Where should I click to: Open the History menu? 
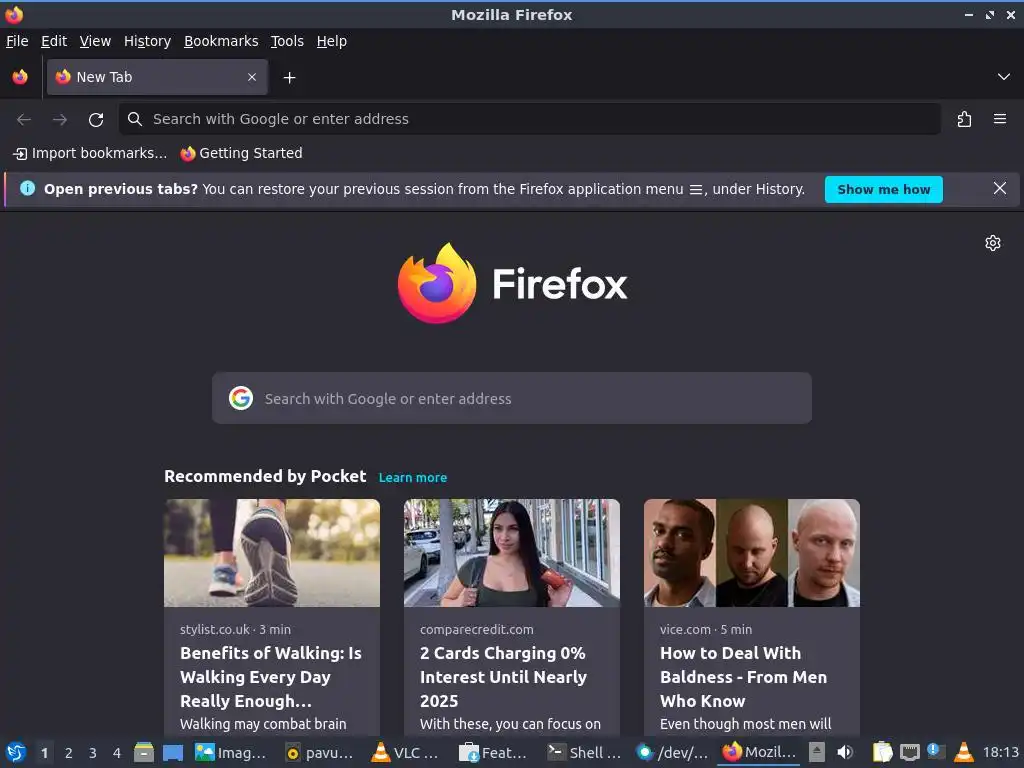pyautogui.click(x=148, y=41)
